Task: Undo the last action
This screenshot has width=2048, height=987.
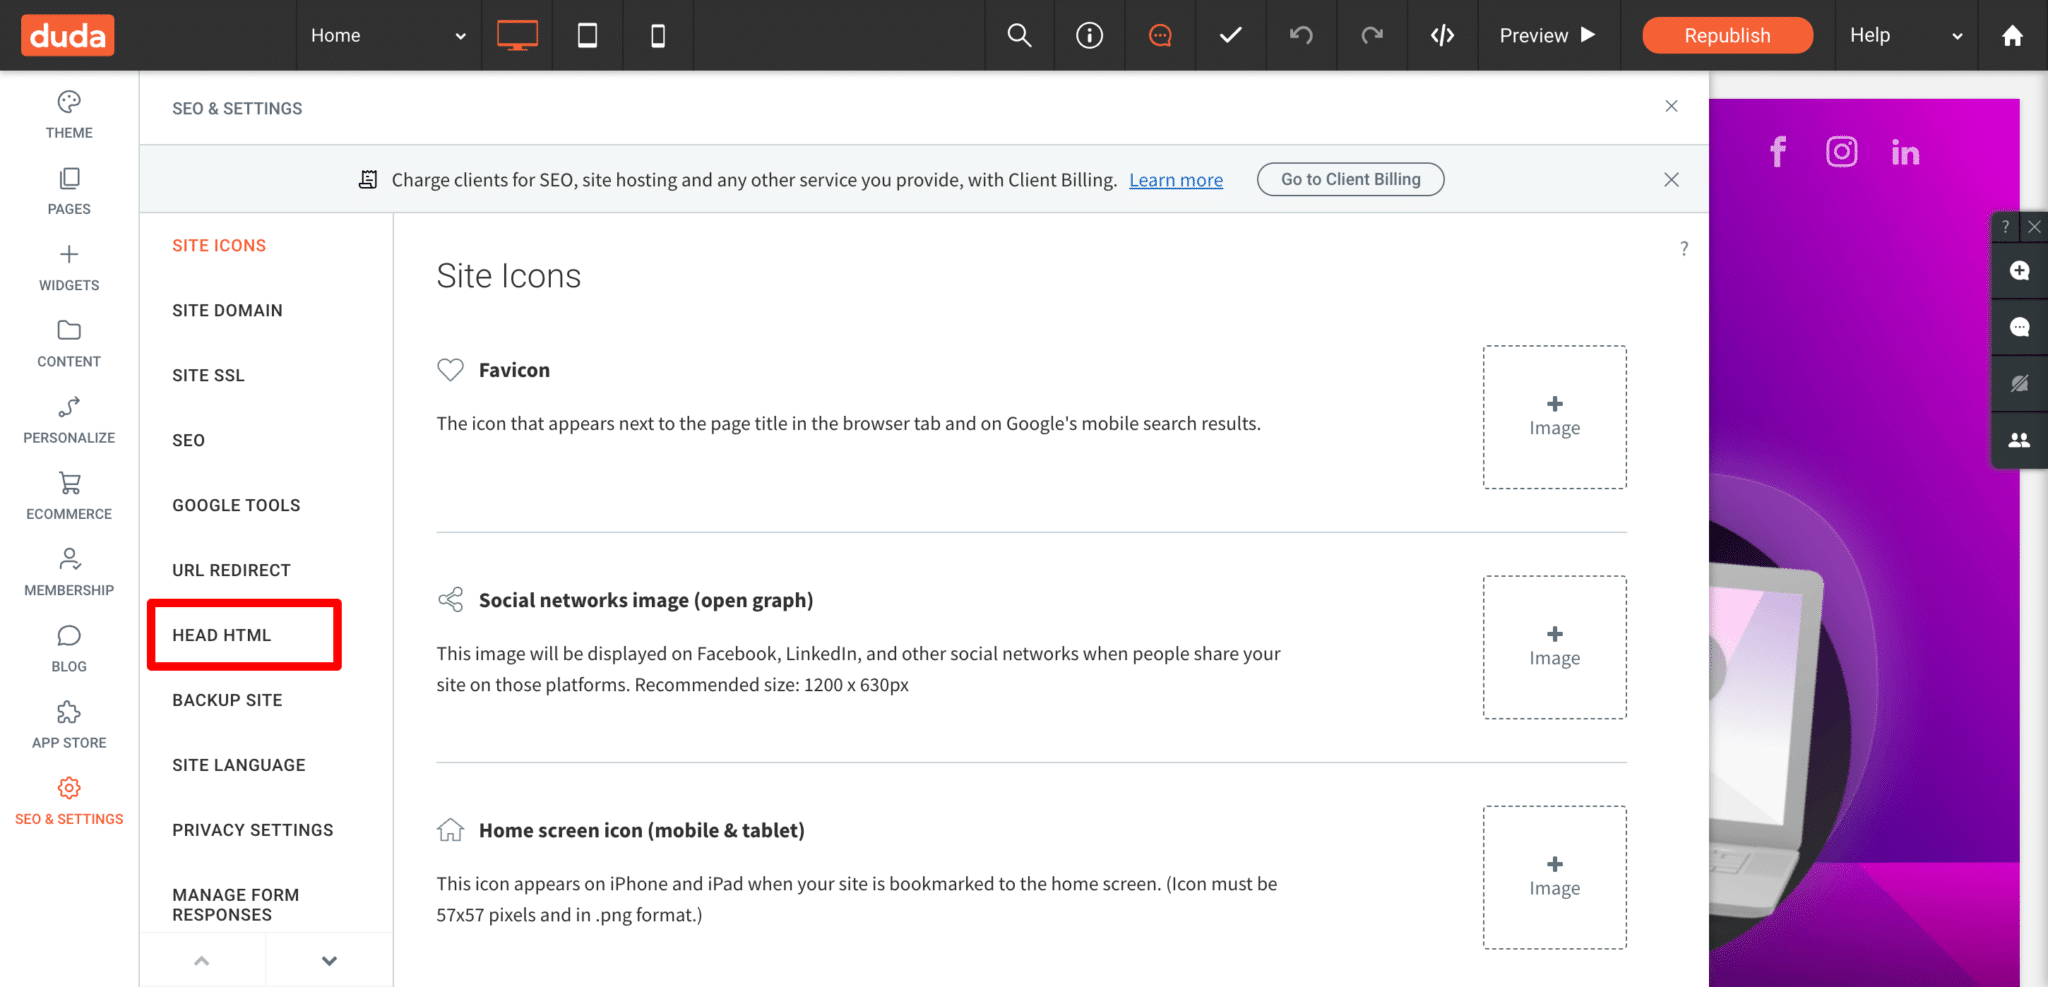Action: [1301, 35]
